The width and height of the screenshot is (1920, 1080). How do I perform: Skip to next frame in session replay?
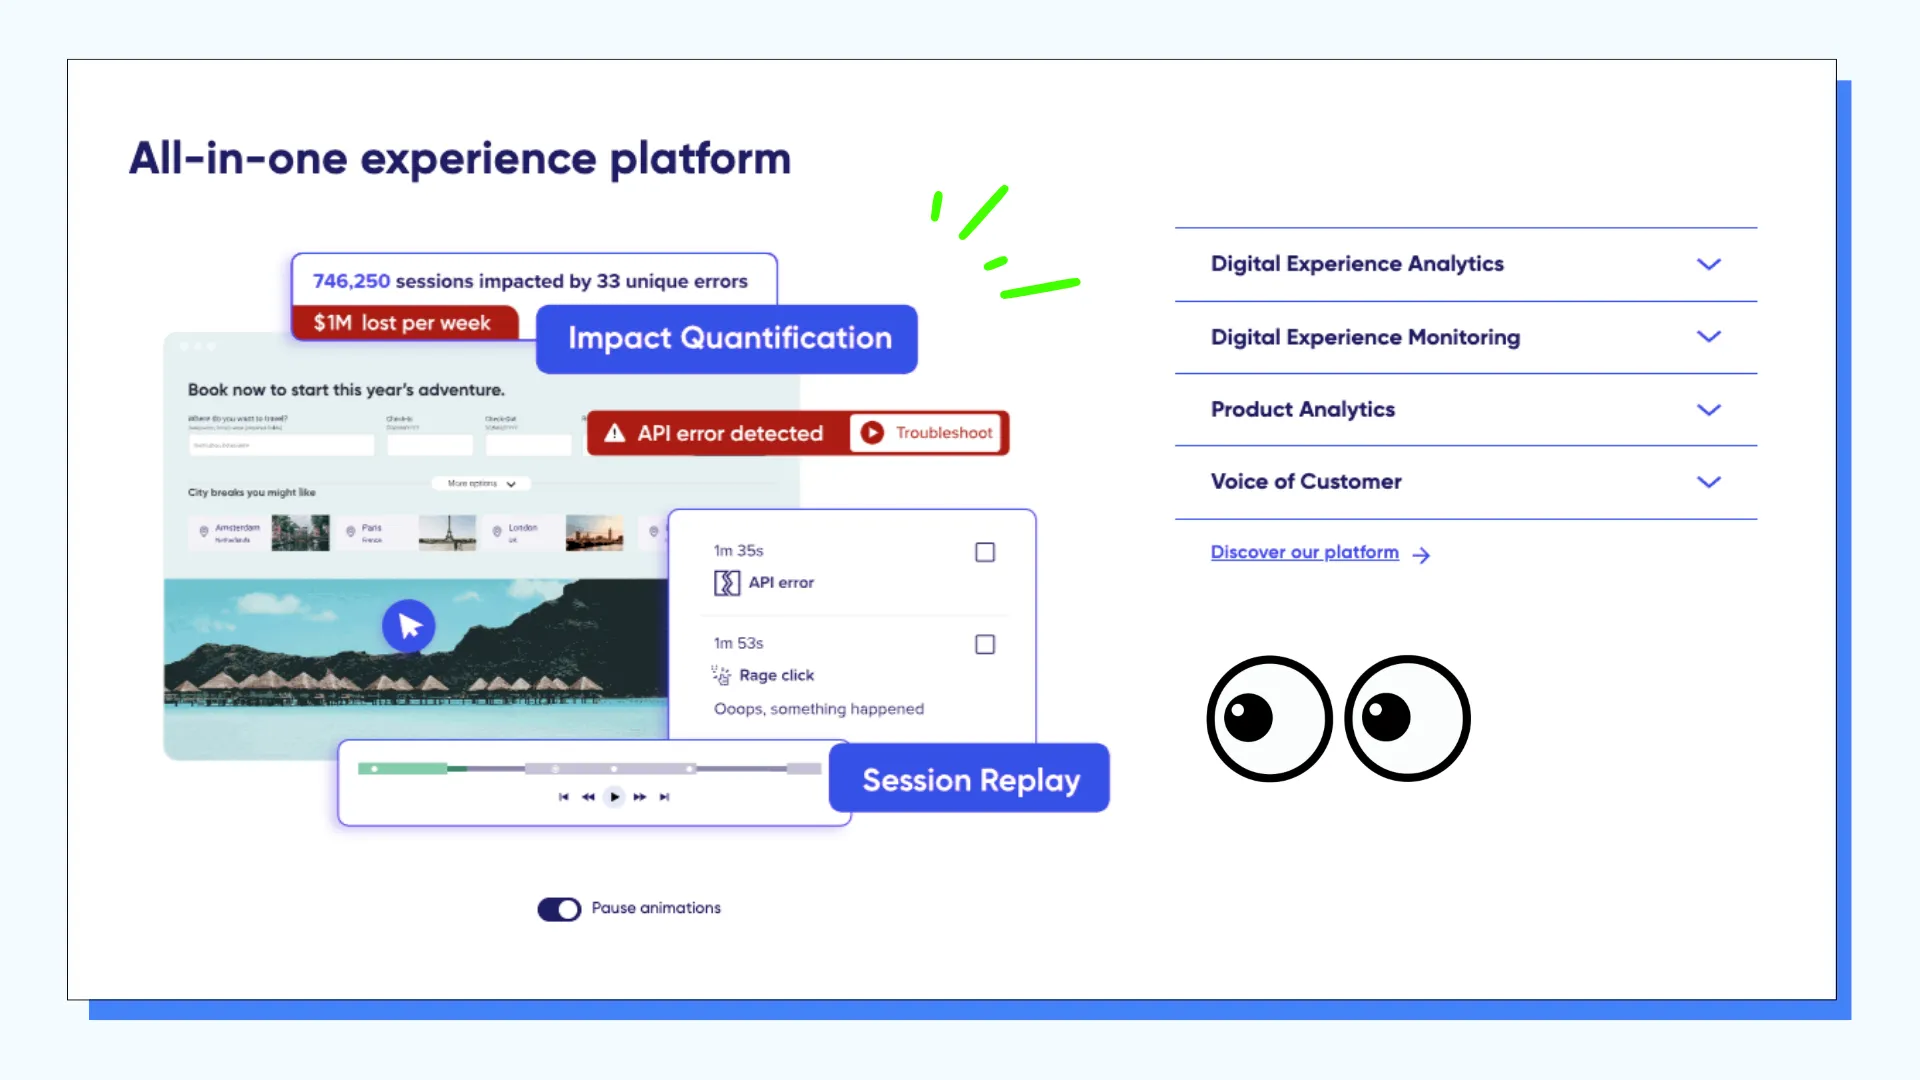(x=665, y=797)
